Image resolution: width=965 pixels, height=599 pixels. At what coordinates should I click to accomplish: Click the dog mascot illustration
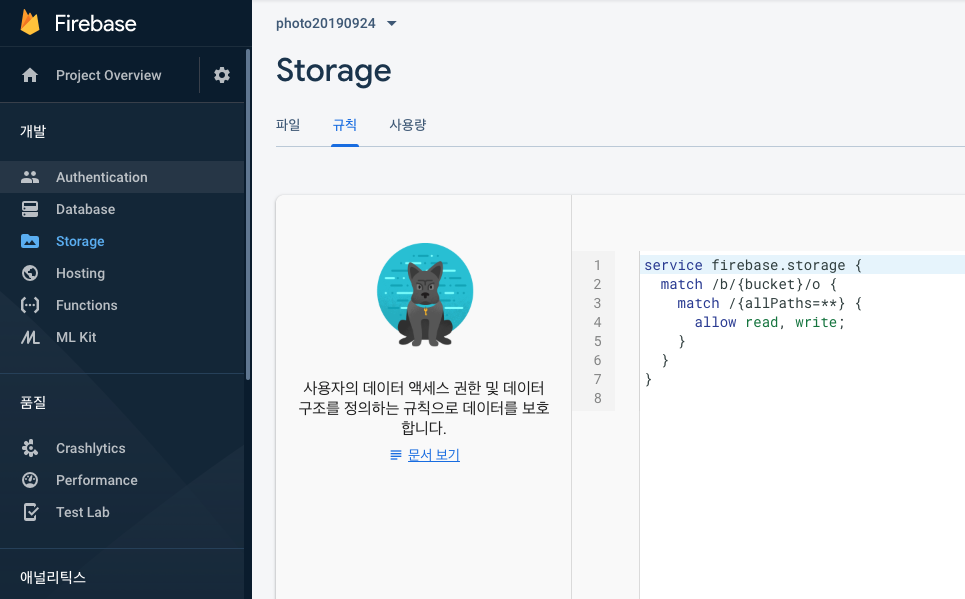coord(425,294)
